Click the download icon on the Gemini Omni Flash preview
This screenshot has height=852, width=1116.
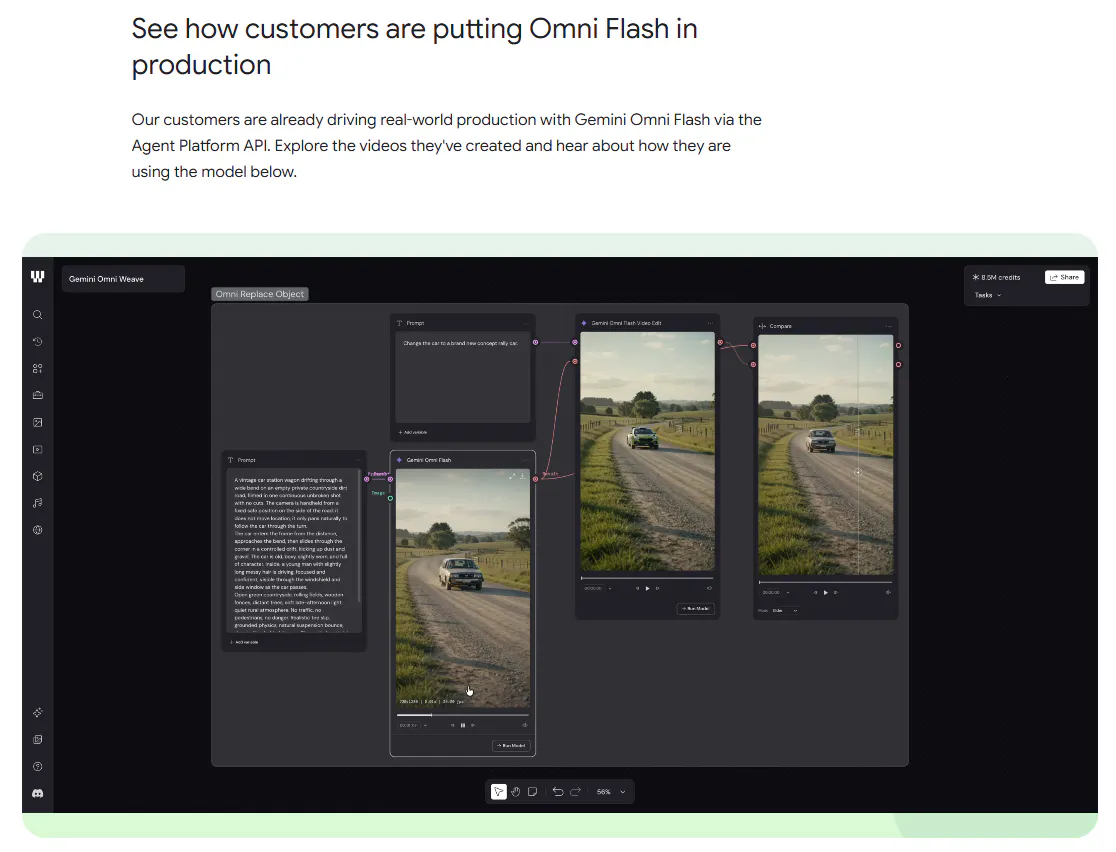coord(522,476)
